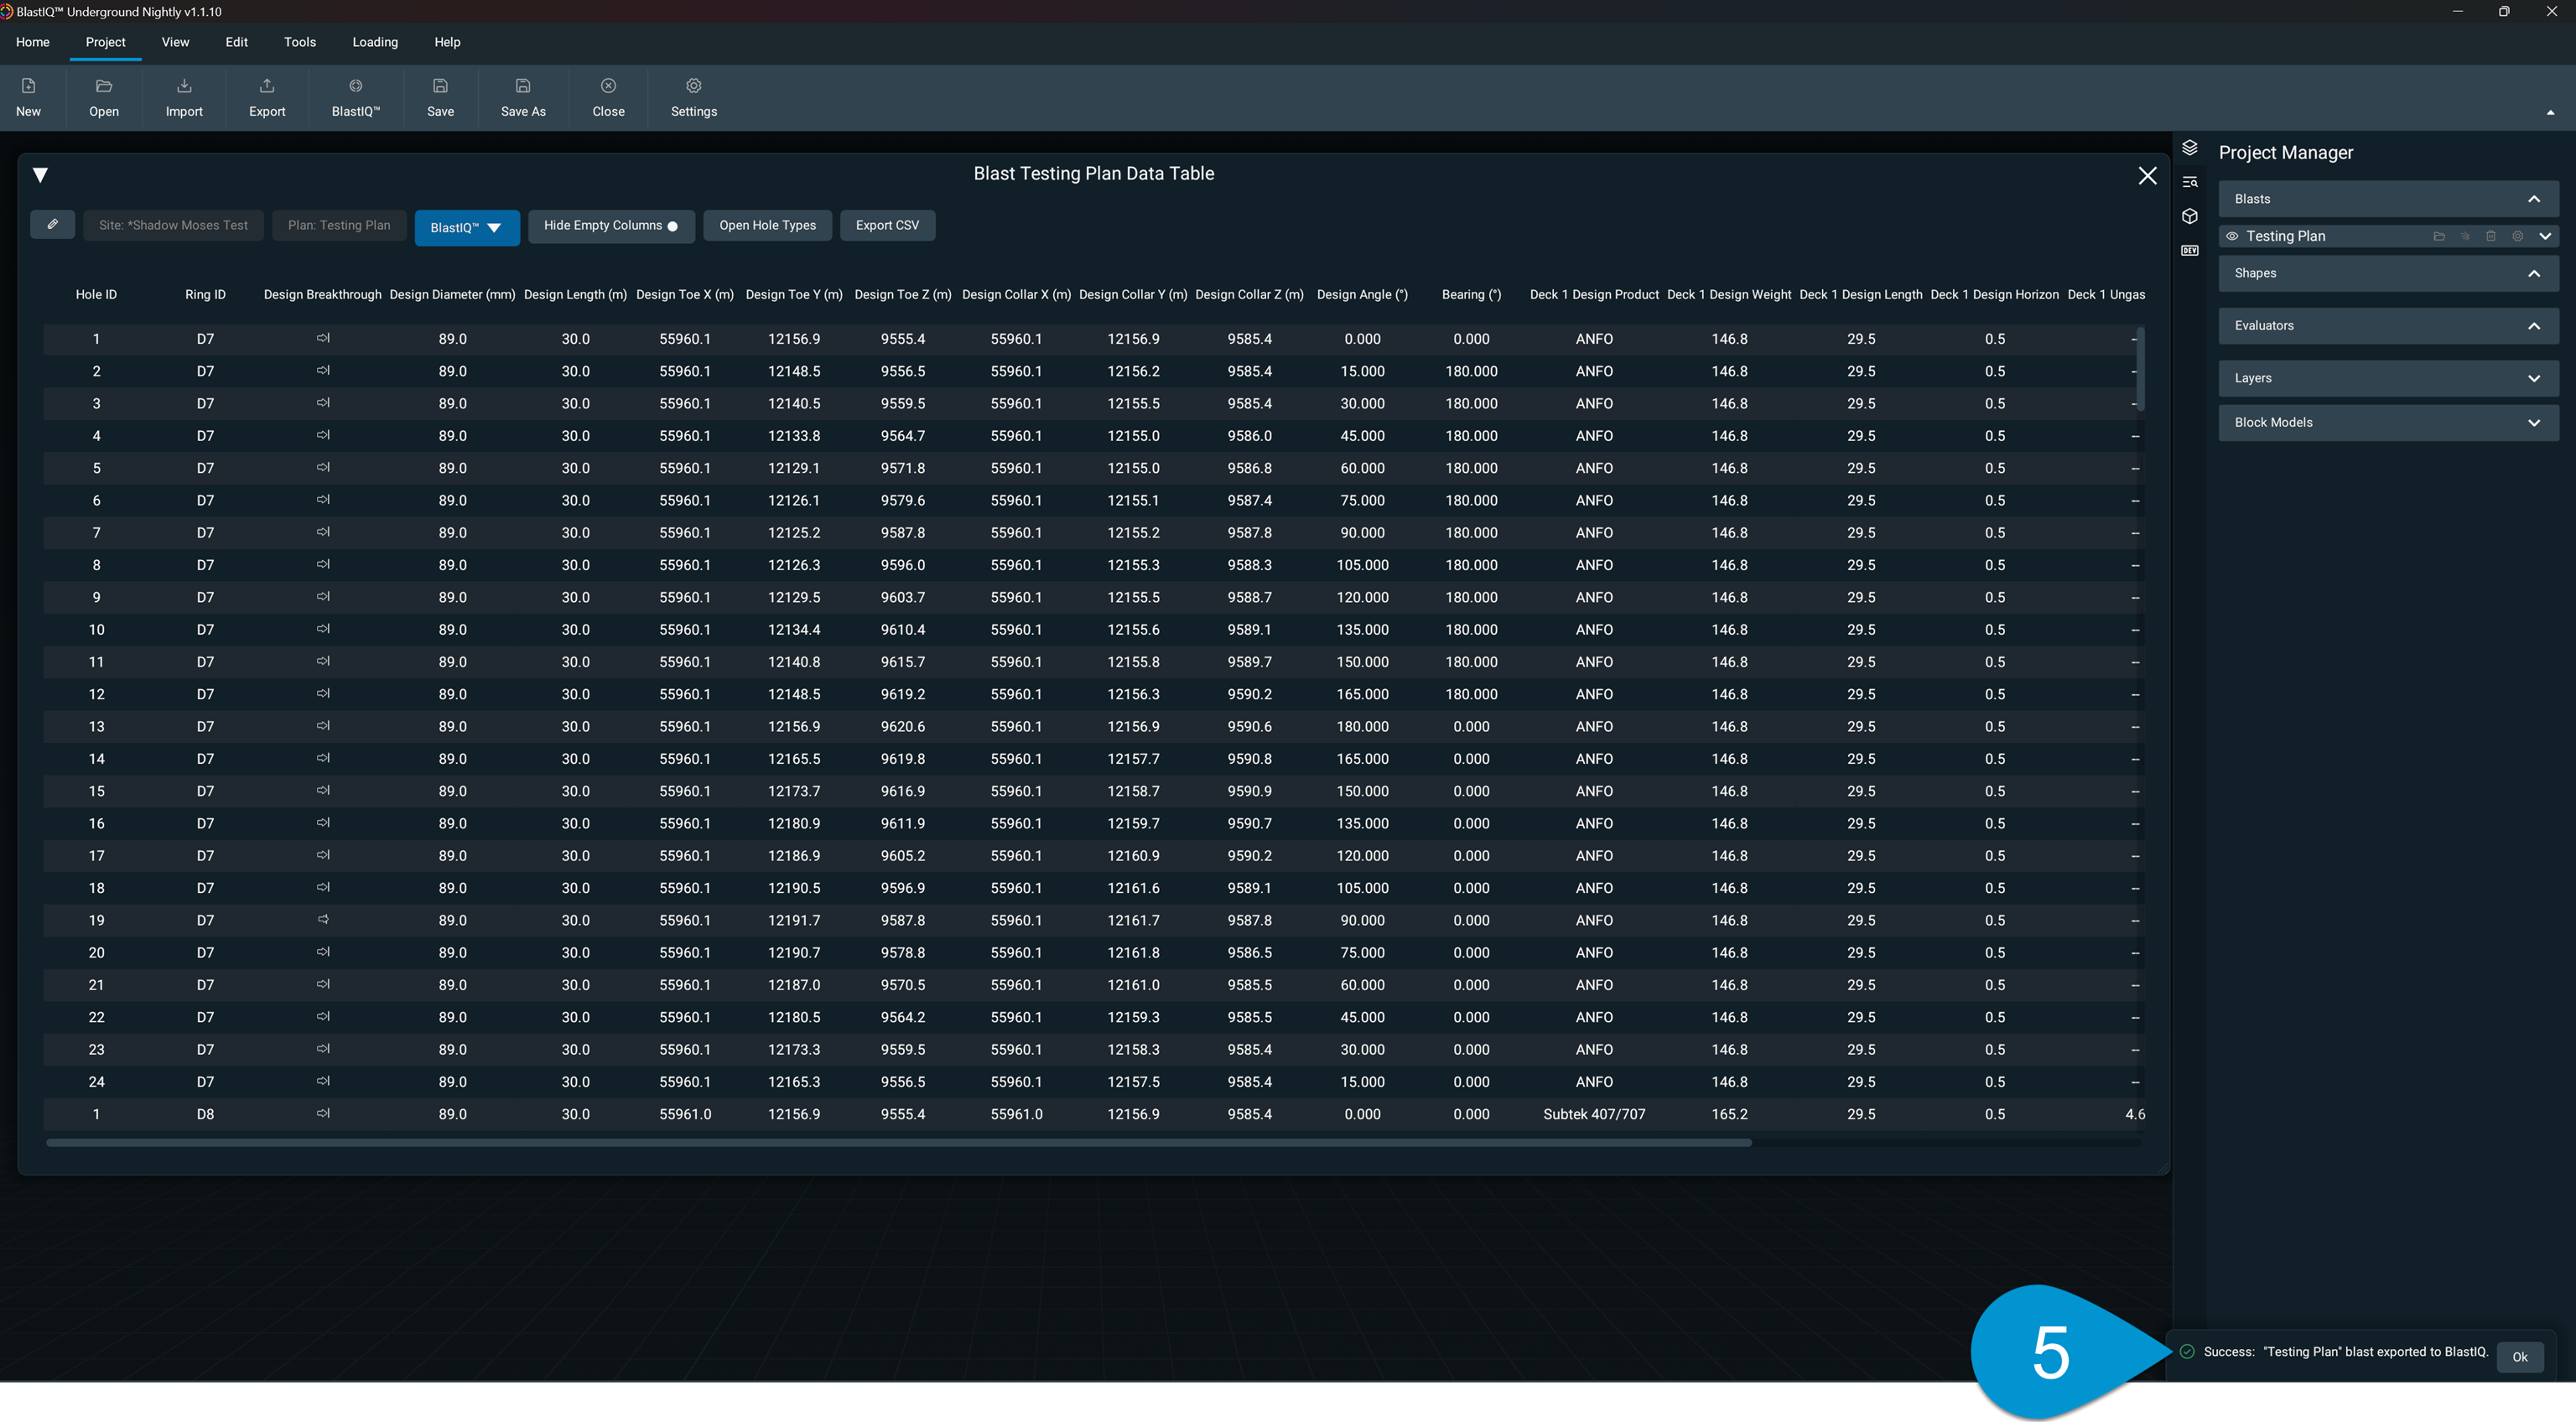Click breakthrough icon for hole 5
The image size is (2576, 1422).
pyautogui.click(x=323, y=467)
